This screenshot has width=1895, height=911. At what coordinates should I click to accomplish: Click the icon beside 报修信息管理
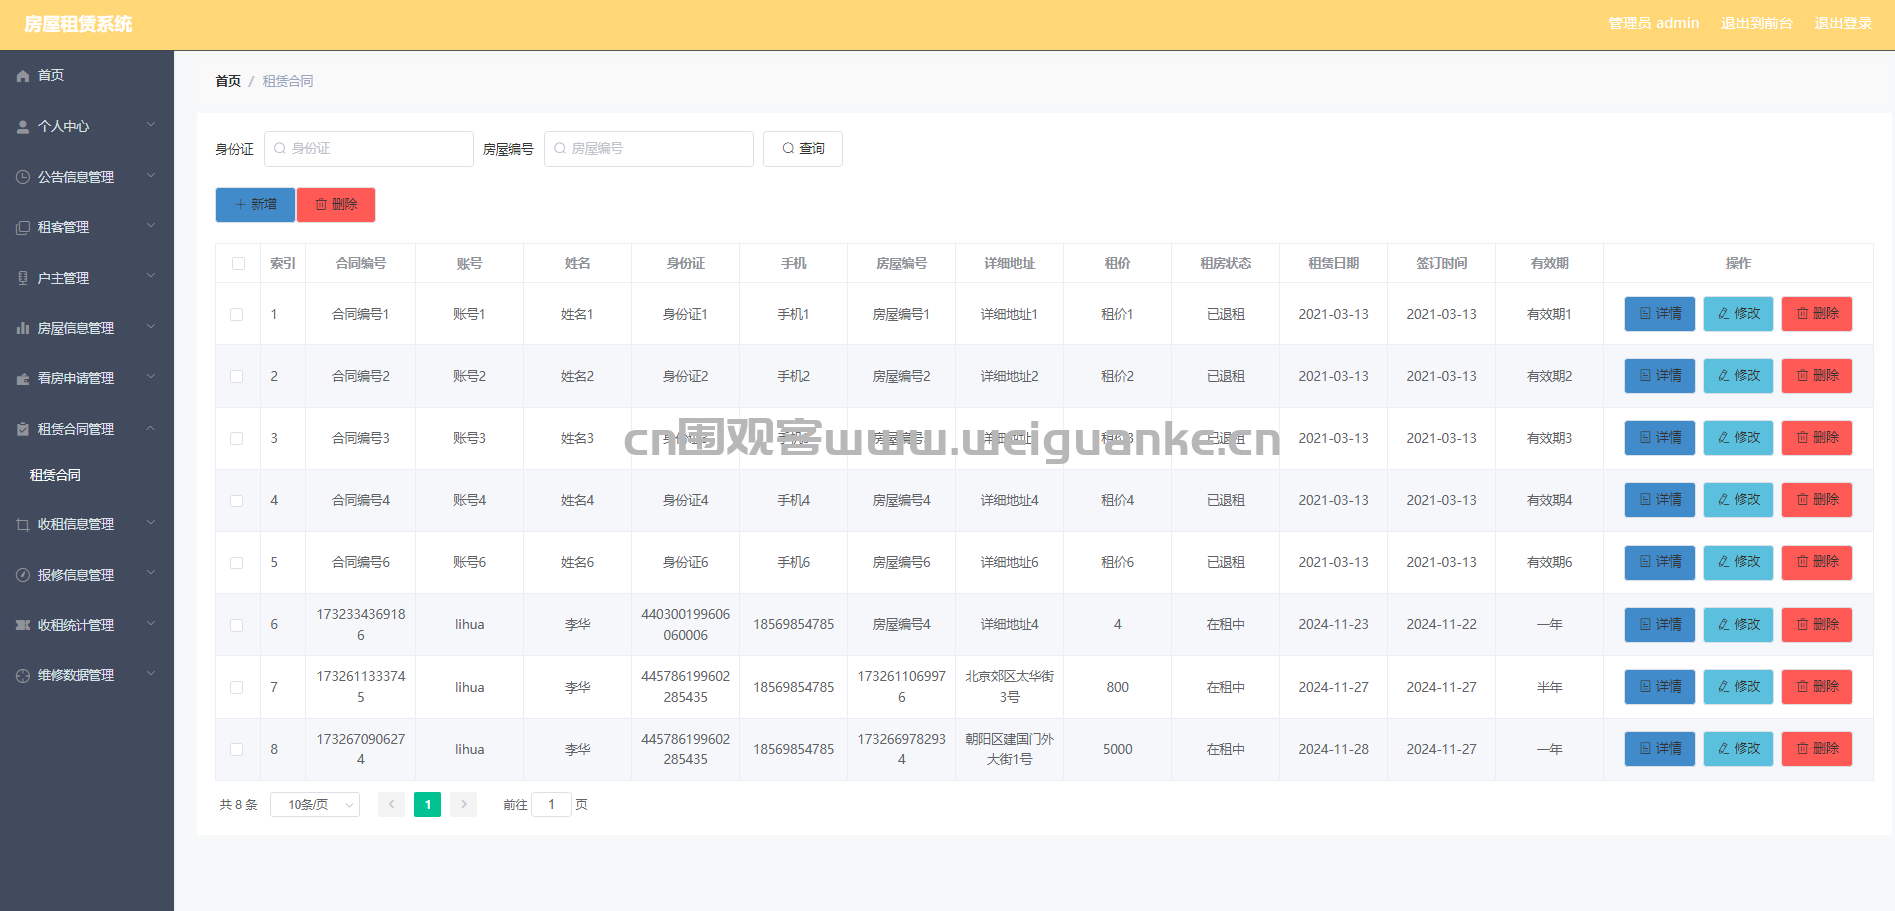tap(23, 575)
